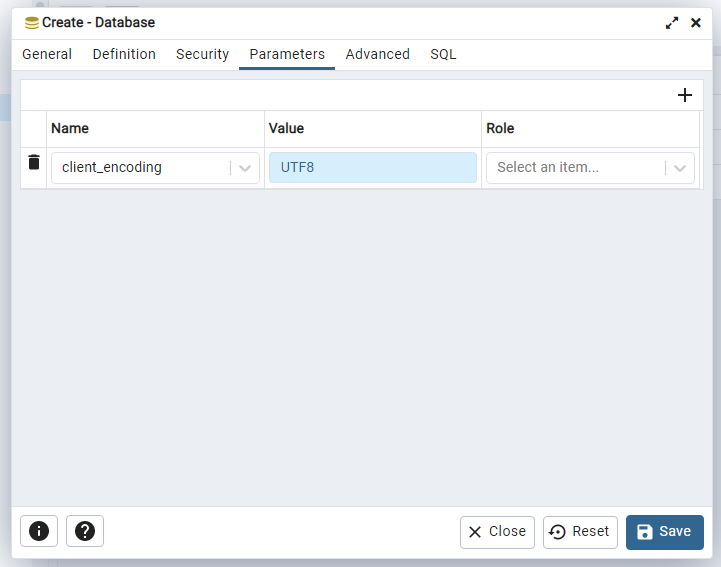Focus the Value field containing UTF8
The height and width of the screenshot is (567, 721).
coord(372,168)
